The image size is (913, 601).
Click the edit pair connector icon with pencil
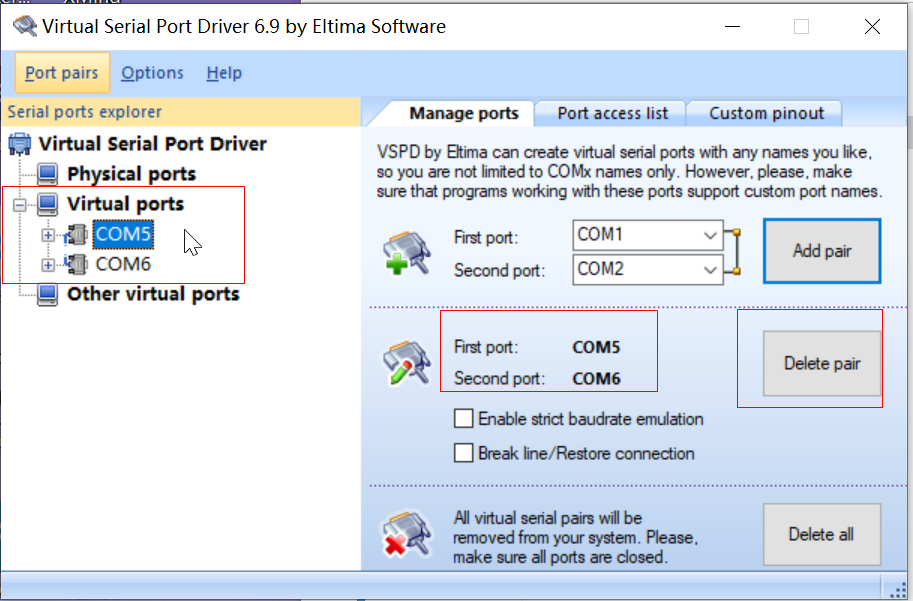click(x=406, y=363)
